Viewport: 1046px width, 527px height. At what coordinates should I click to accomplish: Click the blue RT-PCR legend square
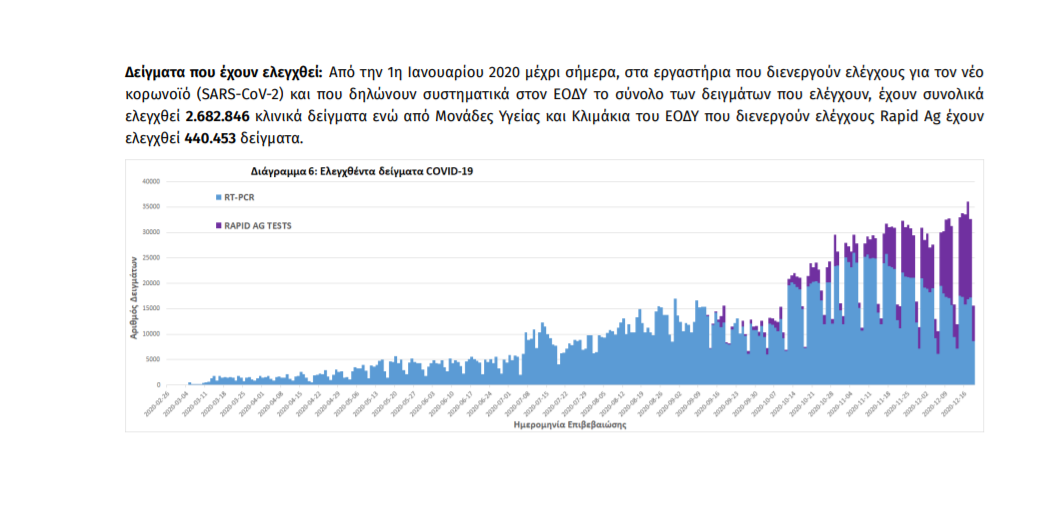(x=217, y=198)
